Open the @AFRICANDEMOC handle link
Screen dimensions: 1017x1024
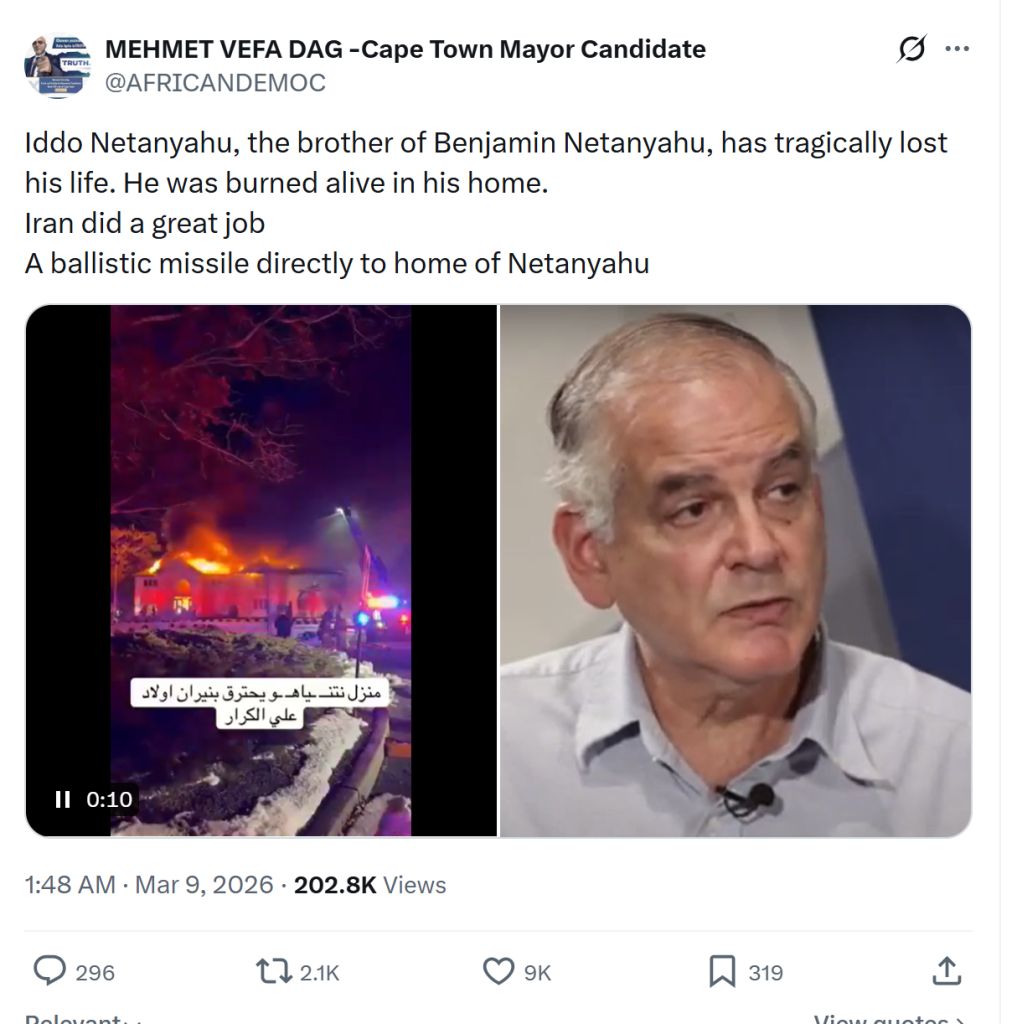(x=215, y=83)
